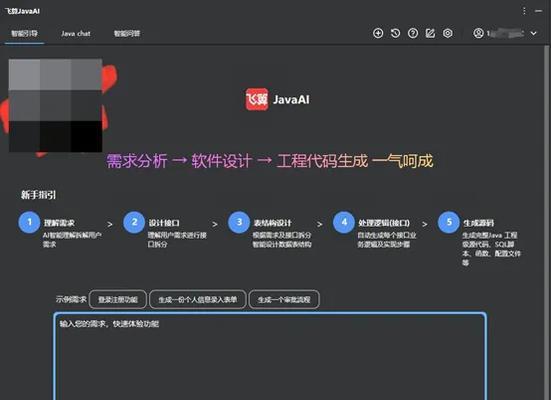Image resolution: width=551 pixels, height=400 pixels.
Task: Click the 生成源码 step title
Action: [478, 223]
